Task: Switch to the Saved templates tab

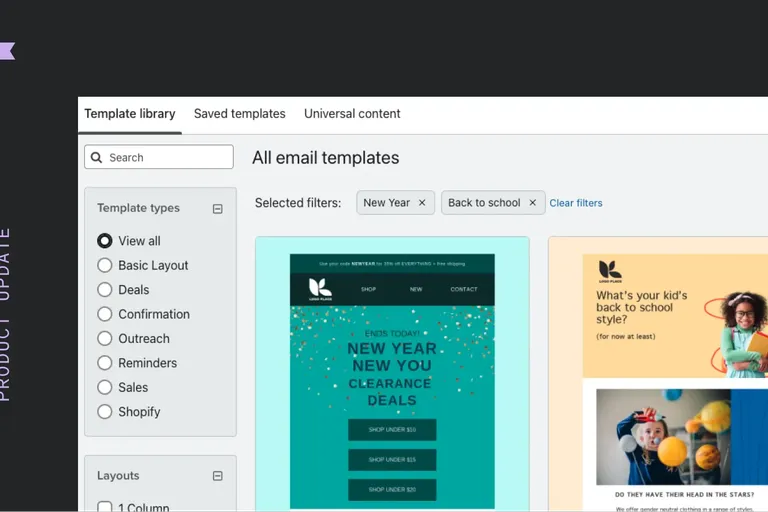Action: click(x=240, y=114)
